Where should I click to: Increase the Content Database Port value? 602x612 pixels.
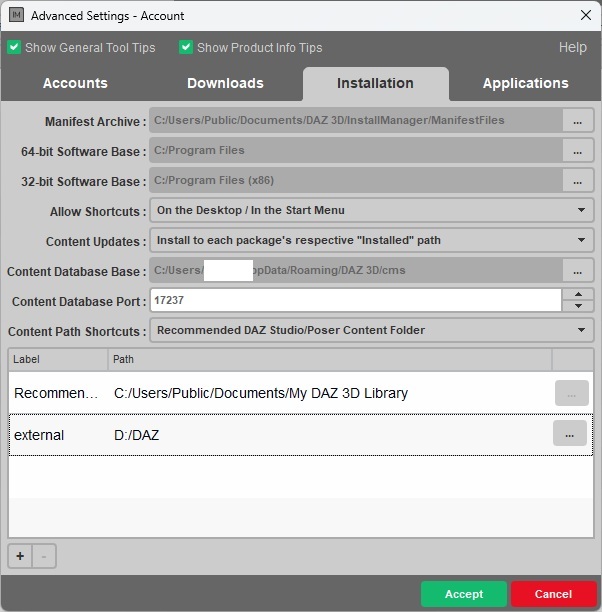[578, 294]
